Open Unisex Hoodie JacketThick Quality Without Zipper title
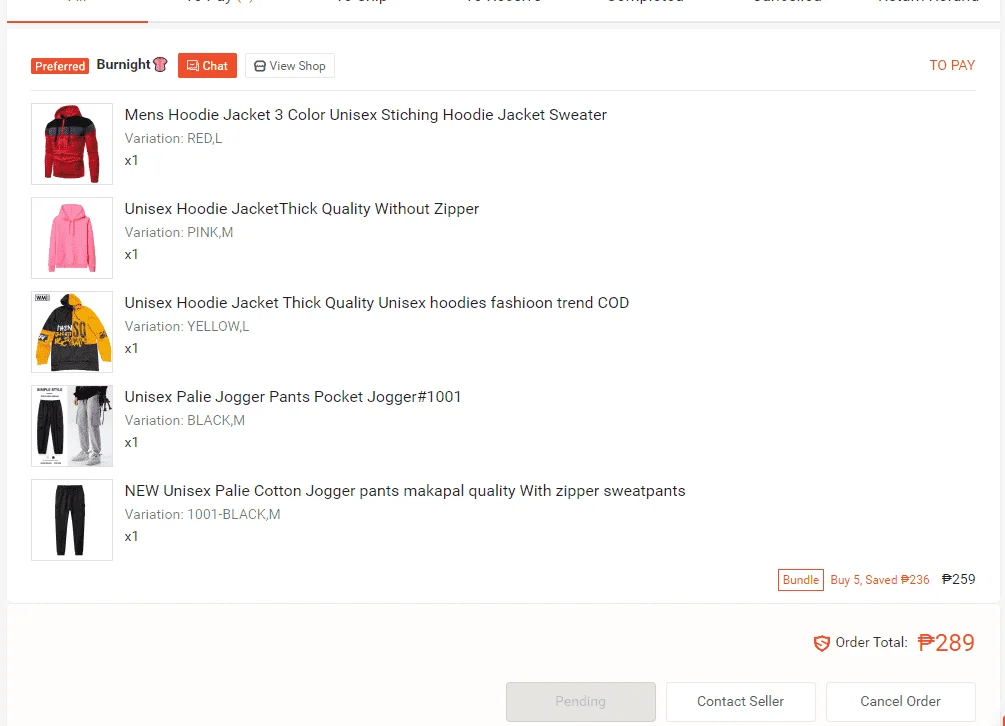The image size is (1005, 726). click(x=302, y=209)
